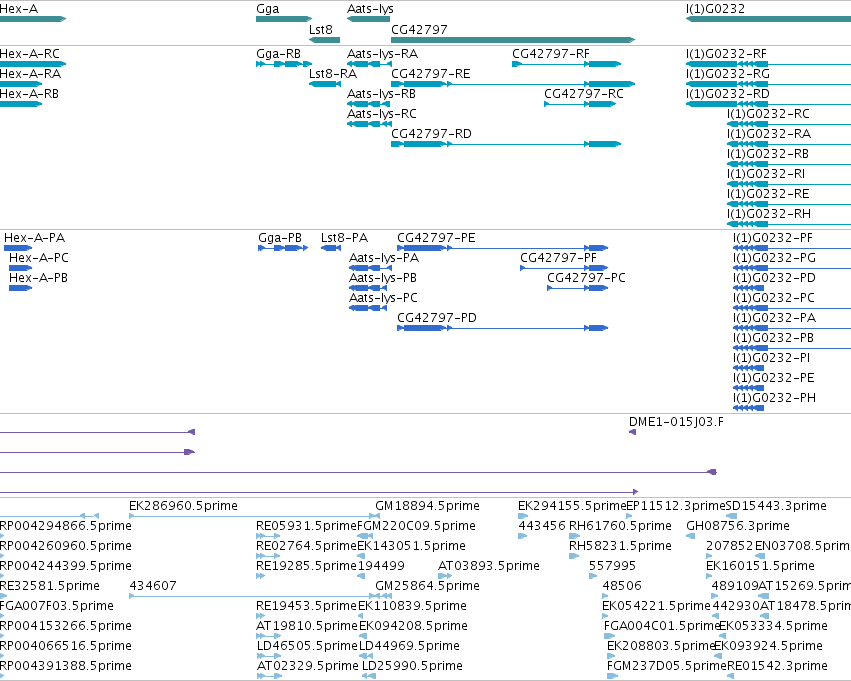
Task: Select the l(1)G0232 gene feature
Action: tap(769, 19)
